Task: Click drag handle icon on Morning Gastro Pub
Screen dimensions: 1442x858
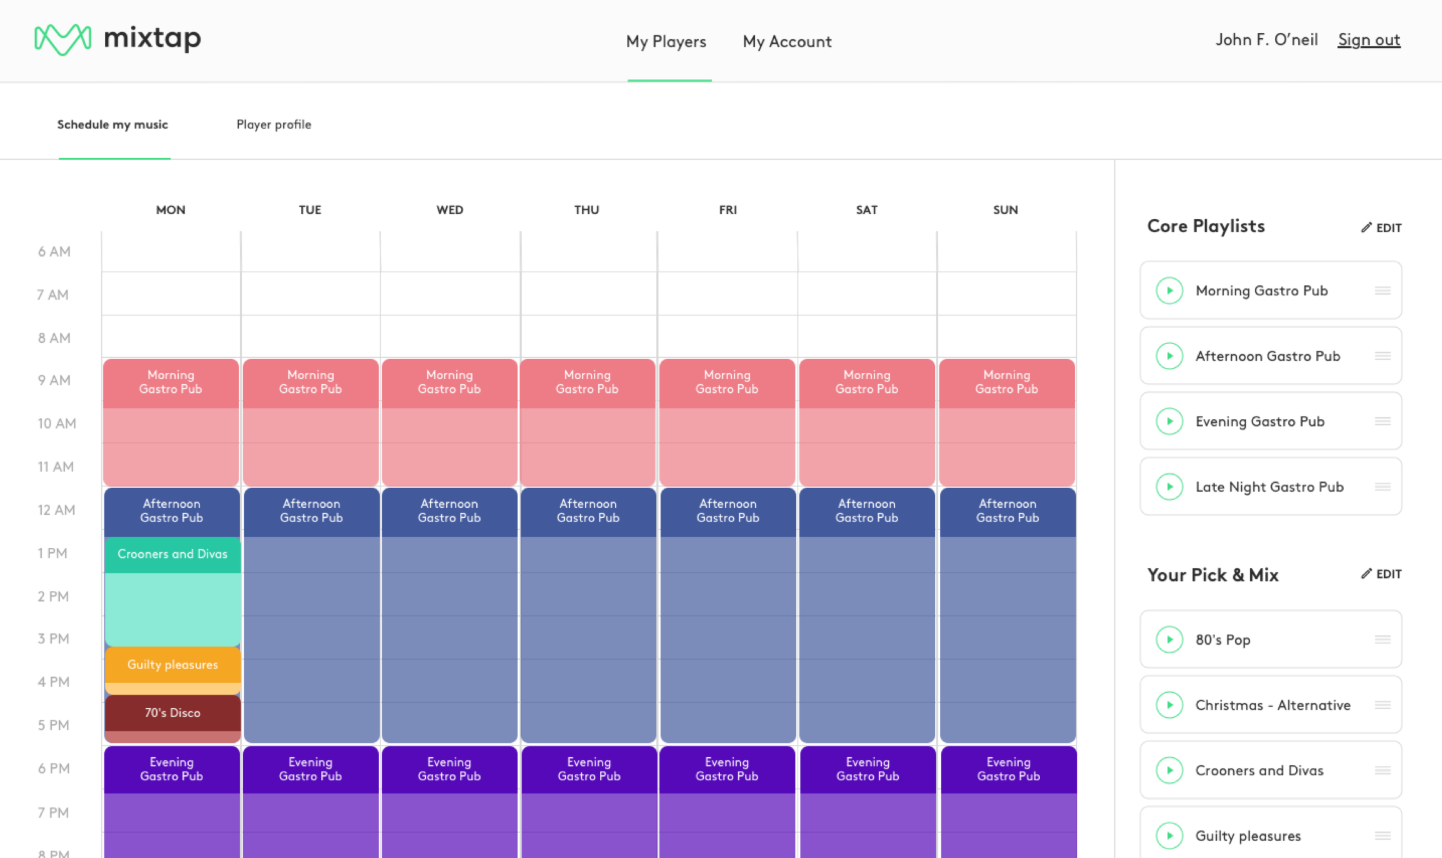Action: (x=1382, y=291)
